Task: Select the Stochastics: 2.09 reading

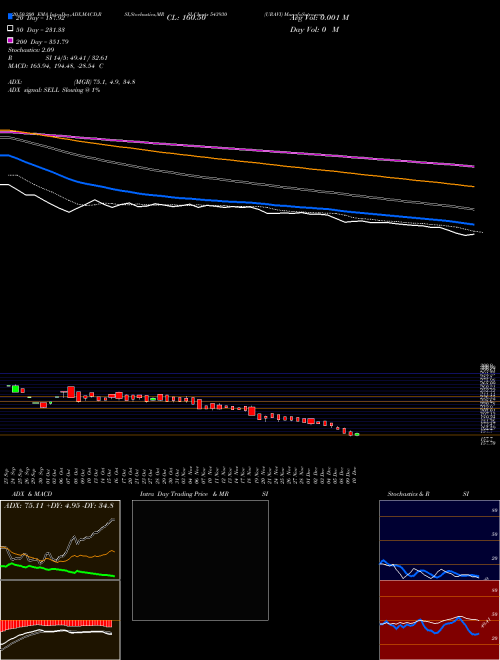Action: 31,50
